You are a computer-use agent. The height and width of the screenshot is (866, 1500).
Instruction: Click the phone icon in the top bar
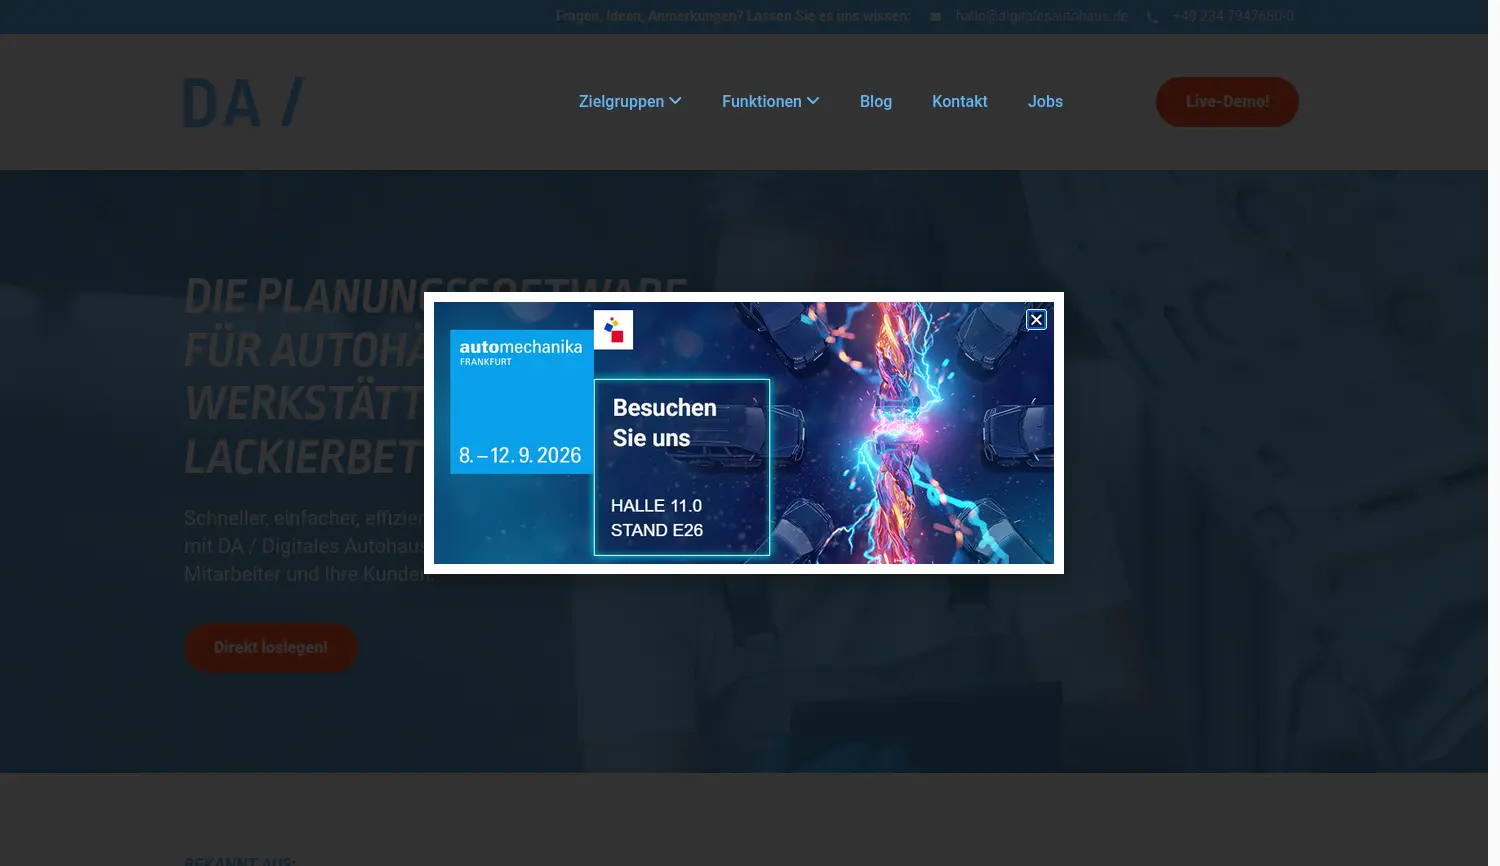click(x=1152, y=17)
